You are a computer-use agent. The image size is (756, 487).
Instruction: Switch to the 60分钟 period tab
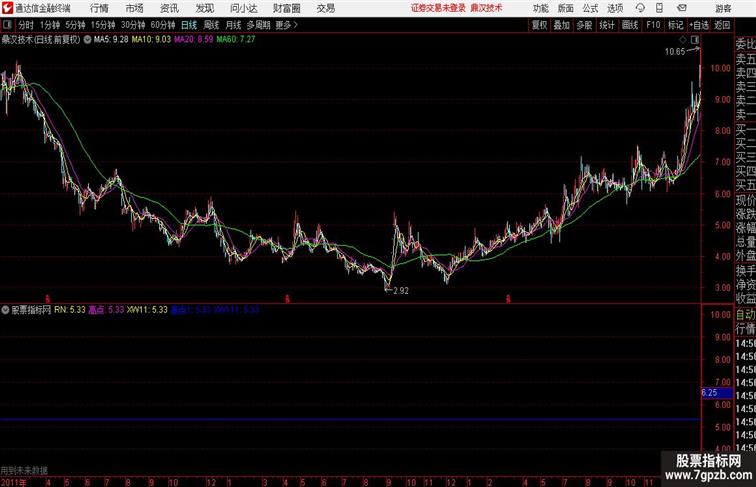tap(163, 25)
